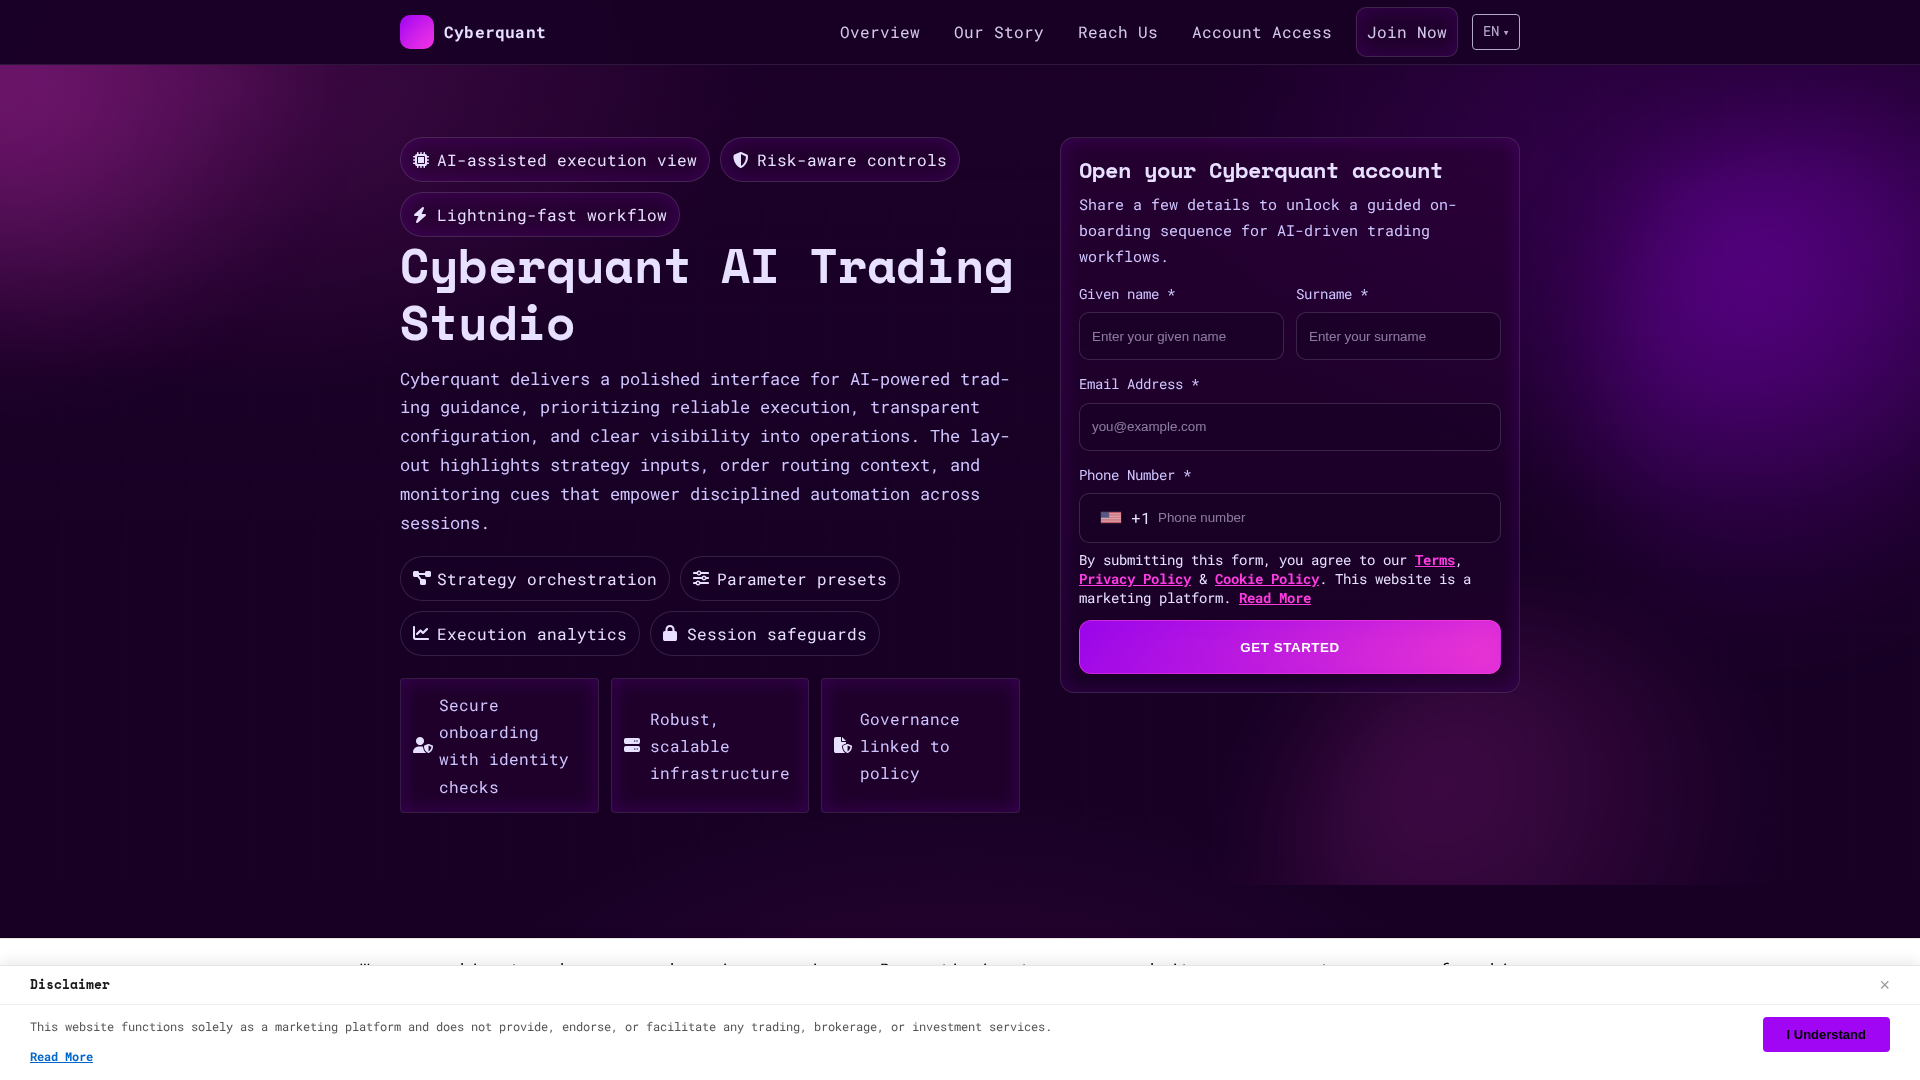Click the Strategy orchestration chip
The width and height of the screenshot is (1920, 1080).
pyautogui.click(x=535, y=579)
